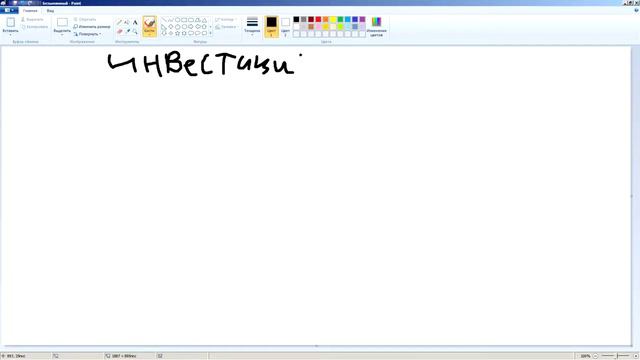The height and width of the screenshot is (360, 640).
Task: Select the Text tool (letter A)
Action: point(135,22)
